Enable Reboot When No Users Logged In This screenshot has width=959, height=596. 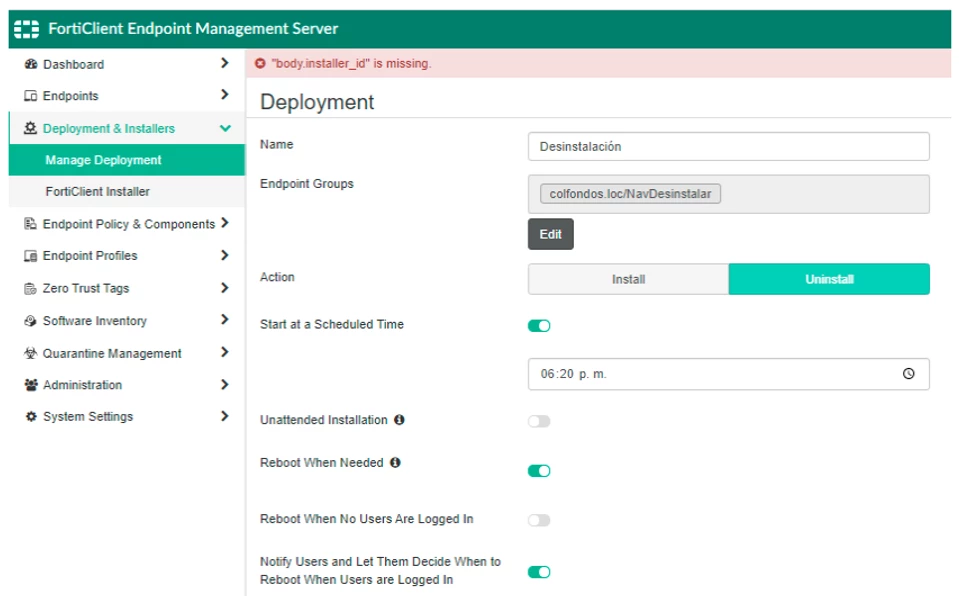tap(539, 520)
